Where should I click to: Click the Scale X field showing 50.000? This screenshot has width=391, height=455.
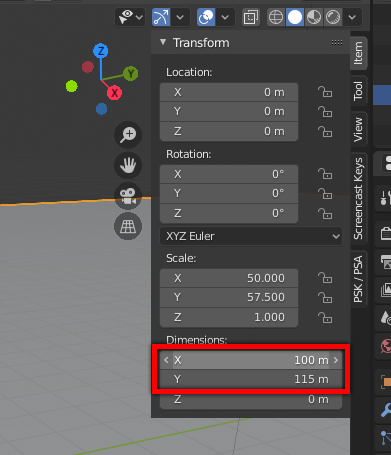229,278
